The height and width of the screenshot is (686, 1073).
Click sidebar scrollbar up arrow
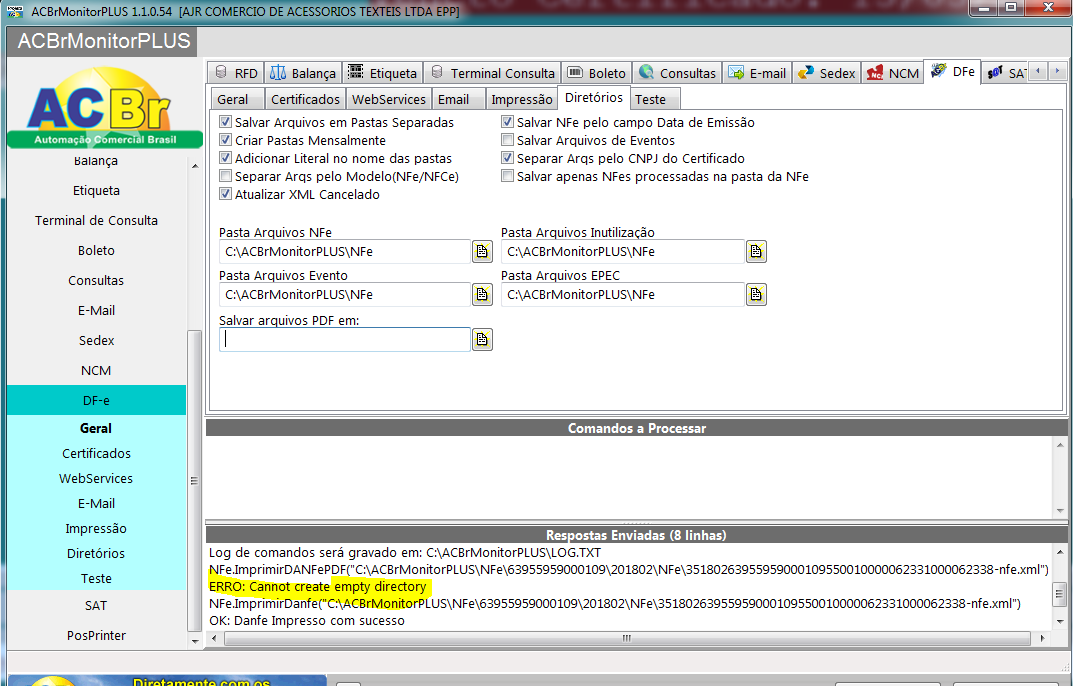click(195, 166)
